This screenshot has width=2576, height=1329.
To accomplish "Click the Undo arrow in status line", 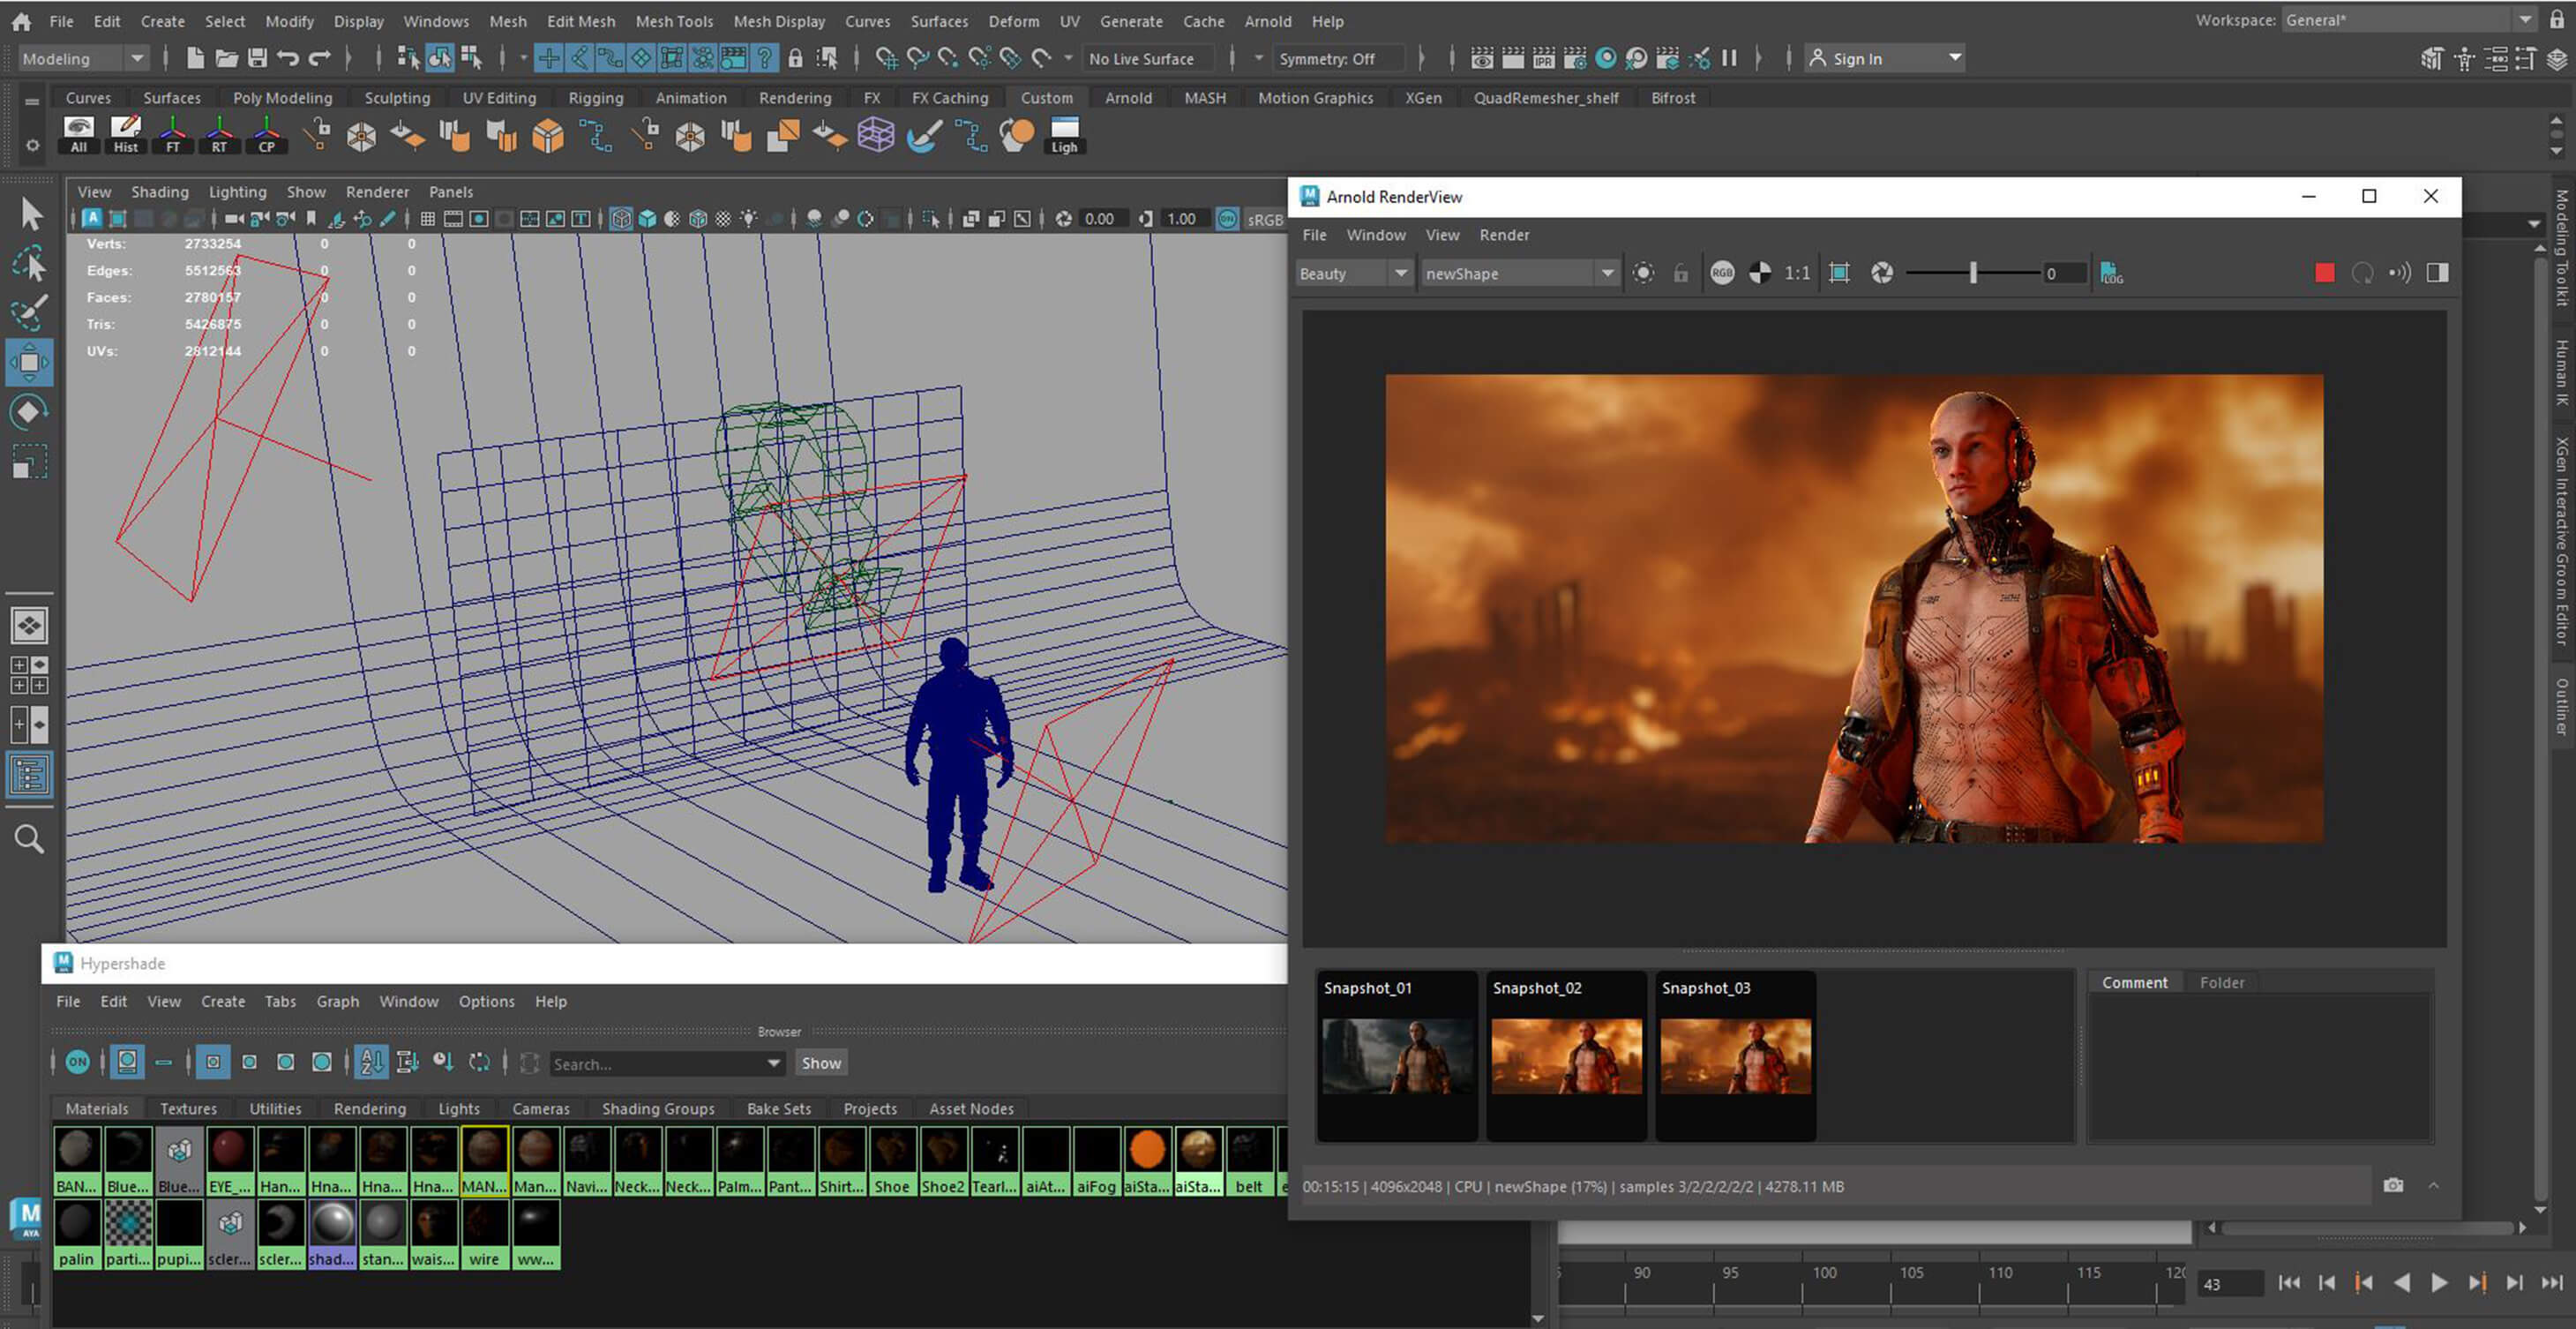I will (288, 58).
